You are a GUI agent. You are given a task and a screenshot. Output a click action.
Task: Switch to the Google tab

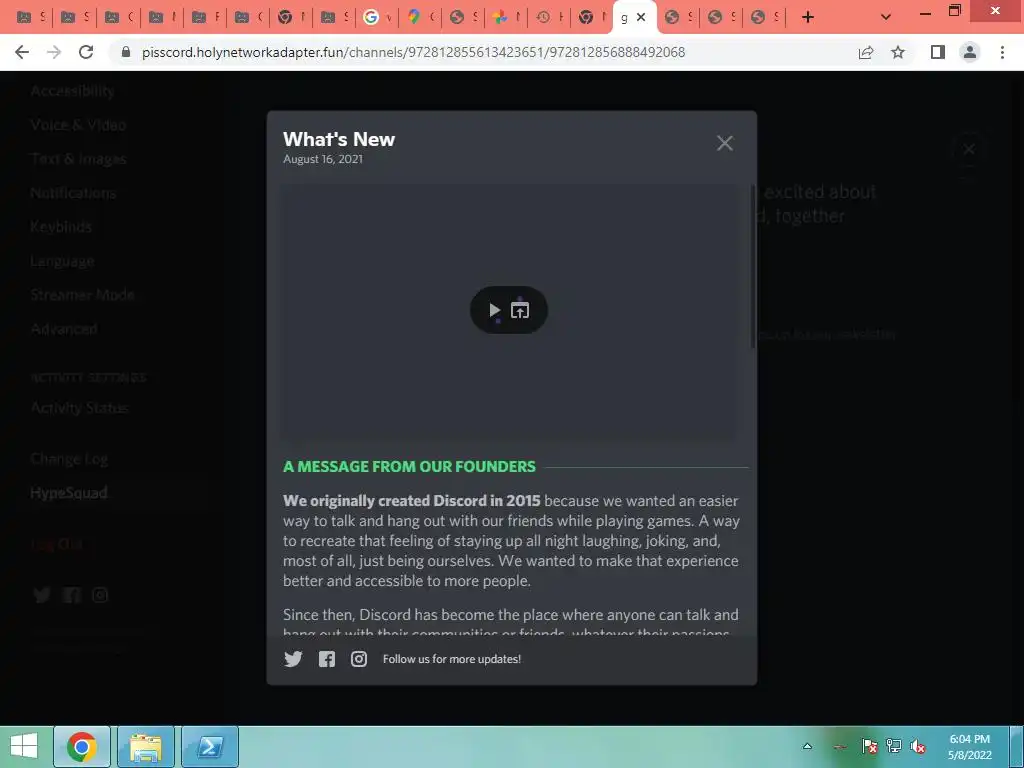pyautogui.click(x=376, y=17)
